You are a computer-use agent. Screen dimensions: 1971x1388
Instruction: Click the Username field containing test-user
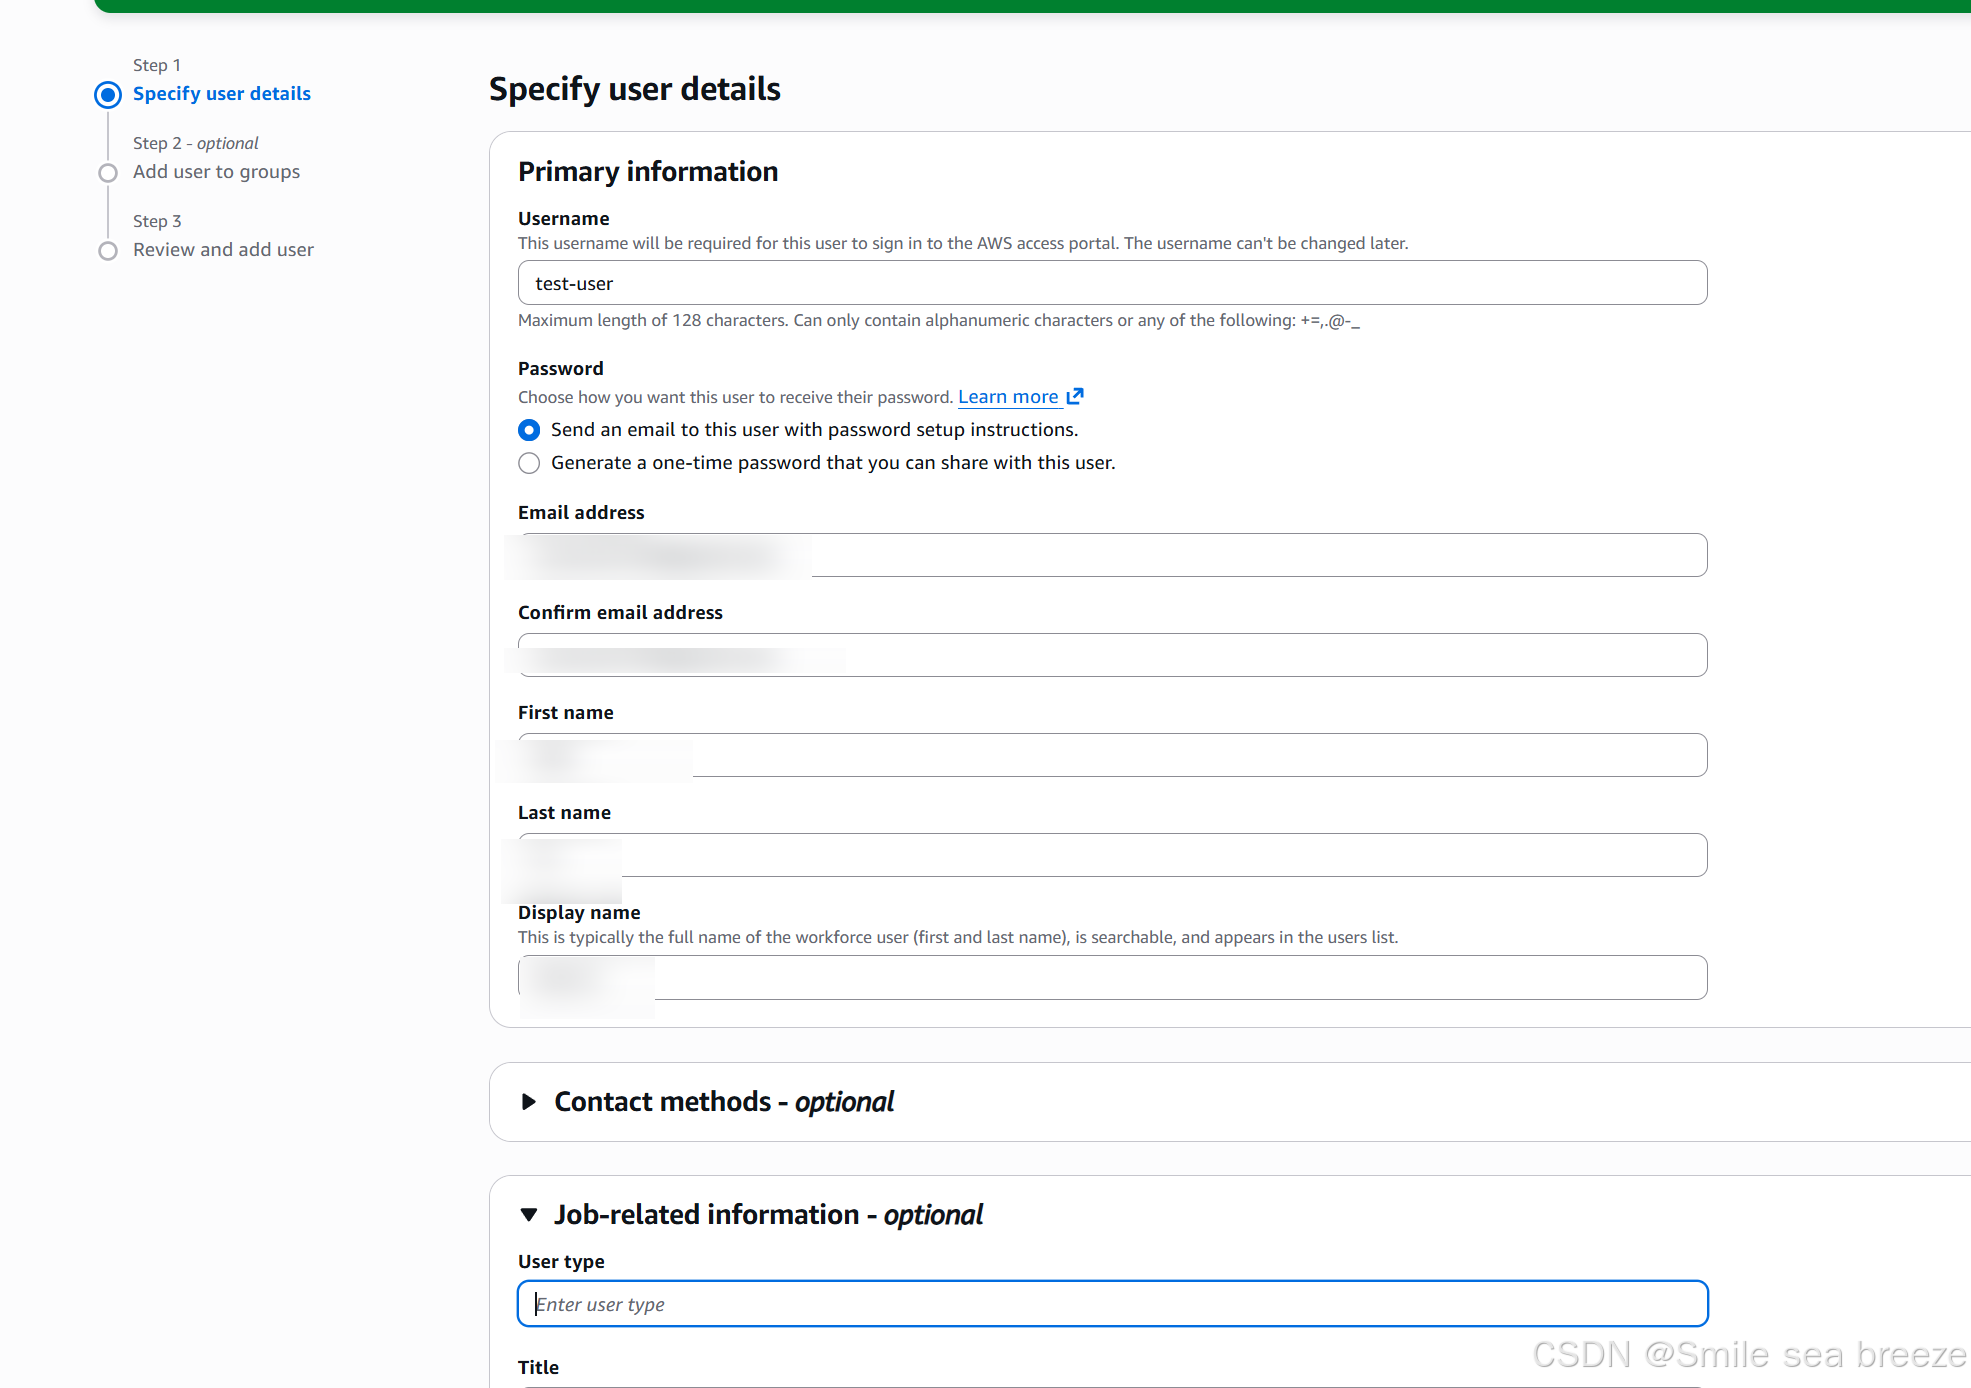coord(1112,283)
